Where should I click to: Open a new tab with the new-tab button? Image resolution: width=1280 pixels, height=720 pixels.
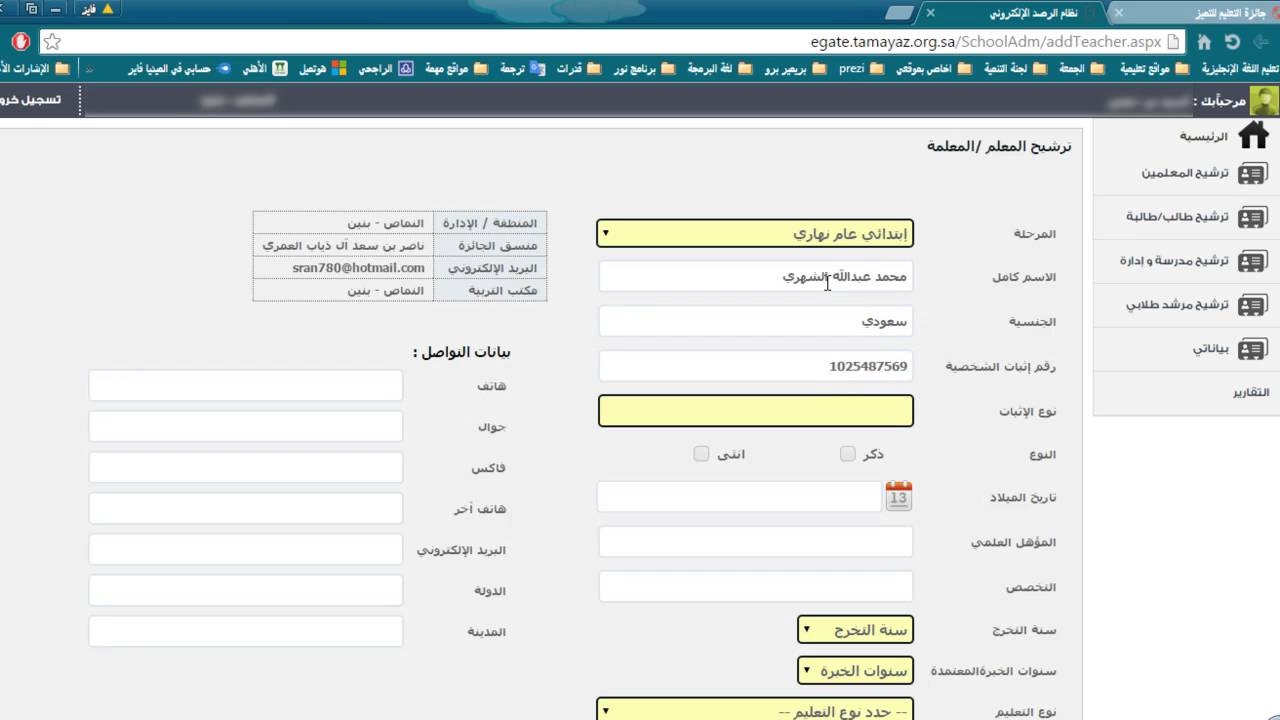[899, 13]
